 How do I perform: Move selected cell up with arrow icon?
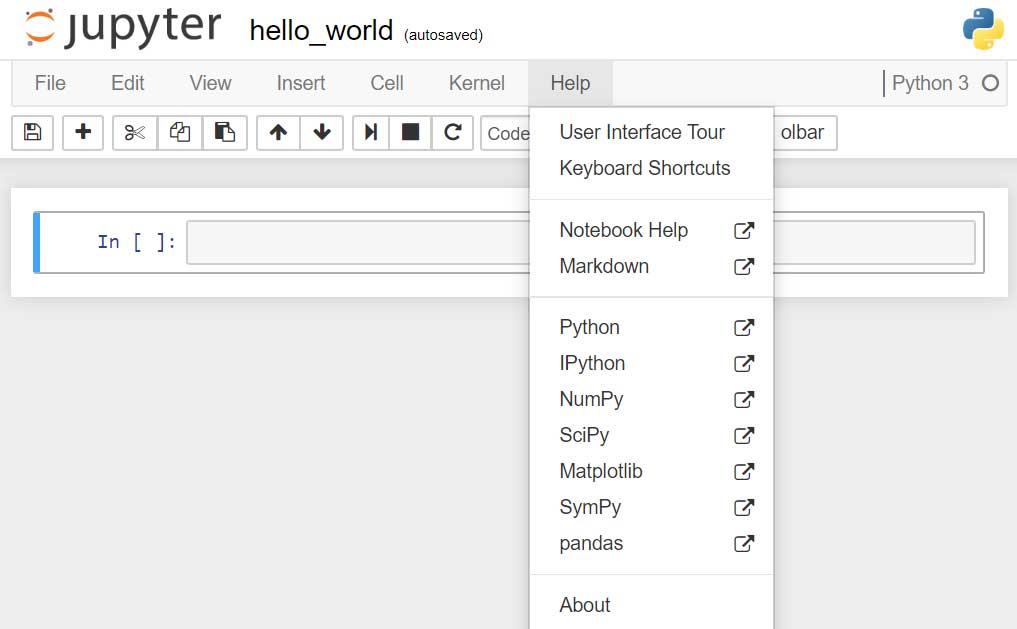pos(278,133)
